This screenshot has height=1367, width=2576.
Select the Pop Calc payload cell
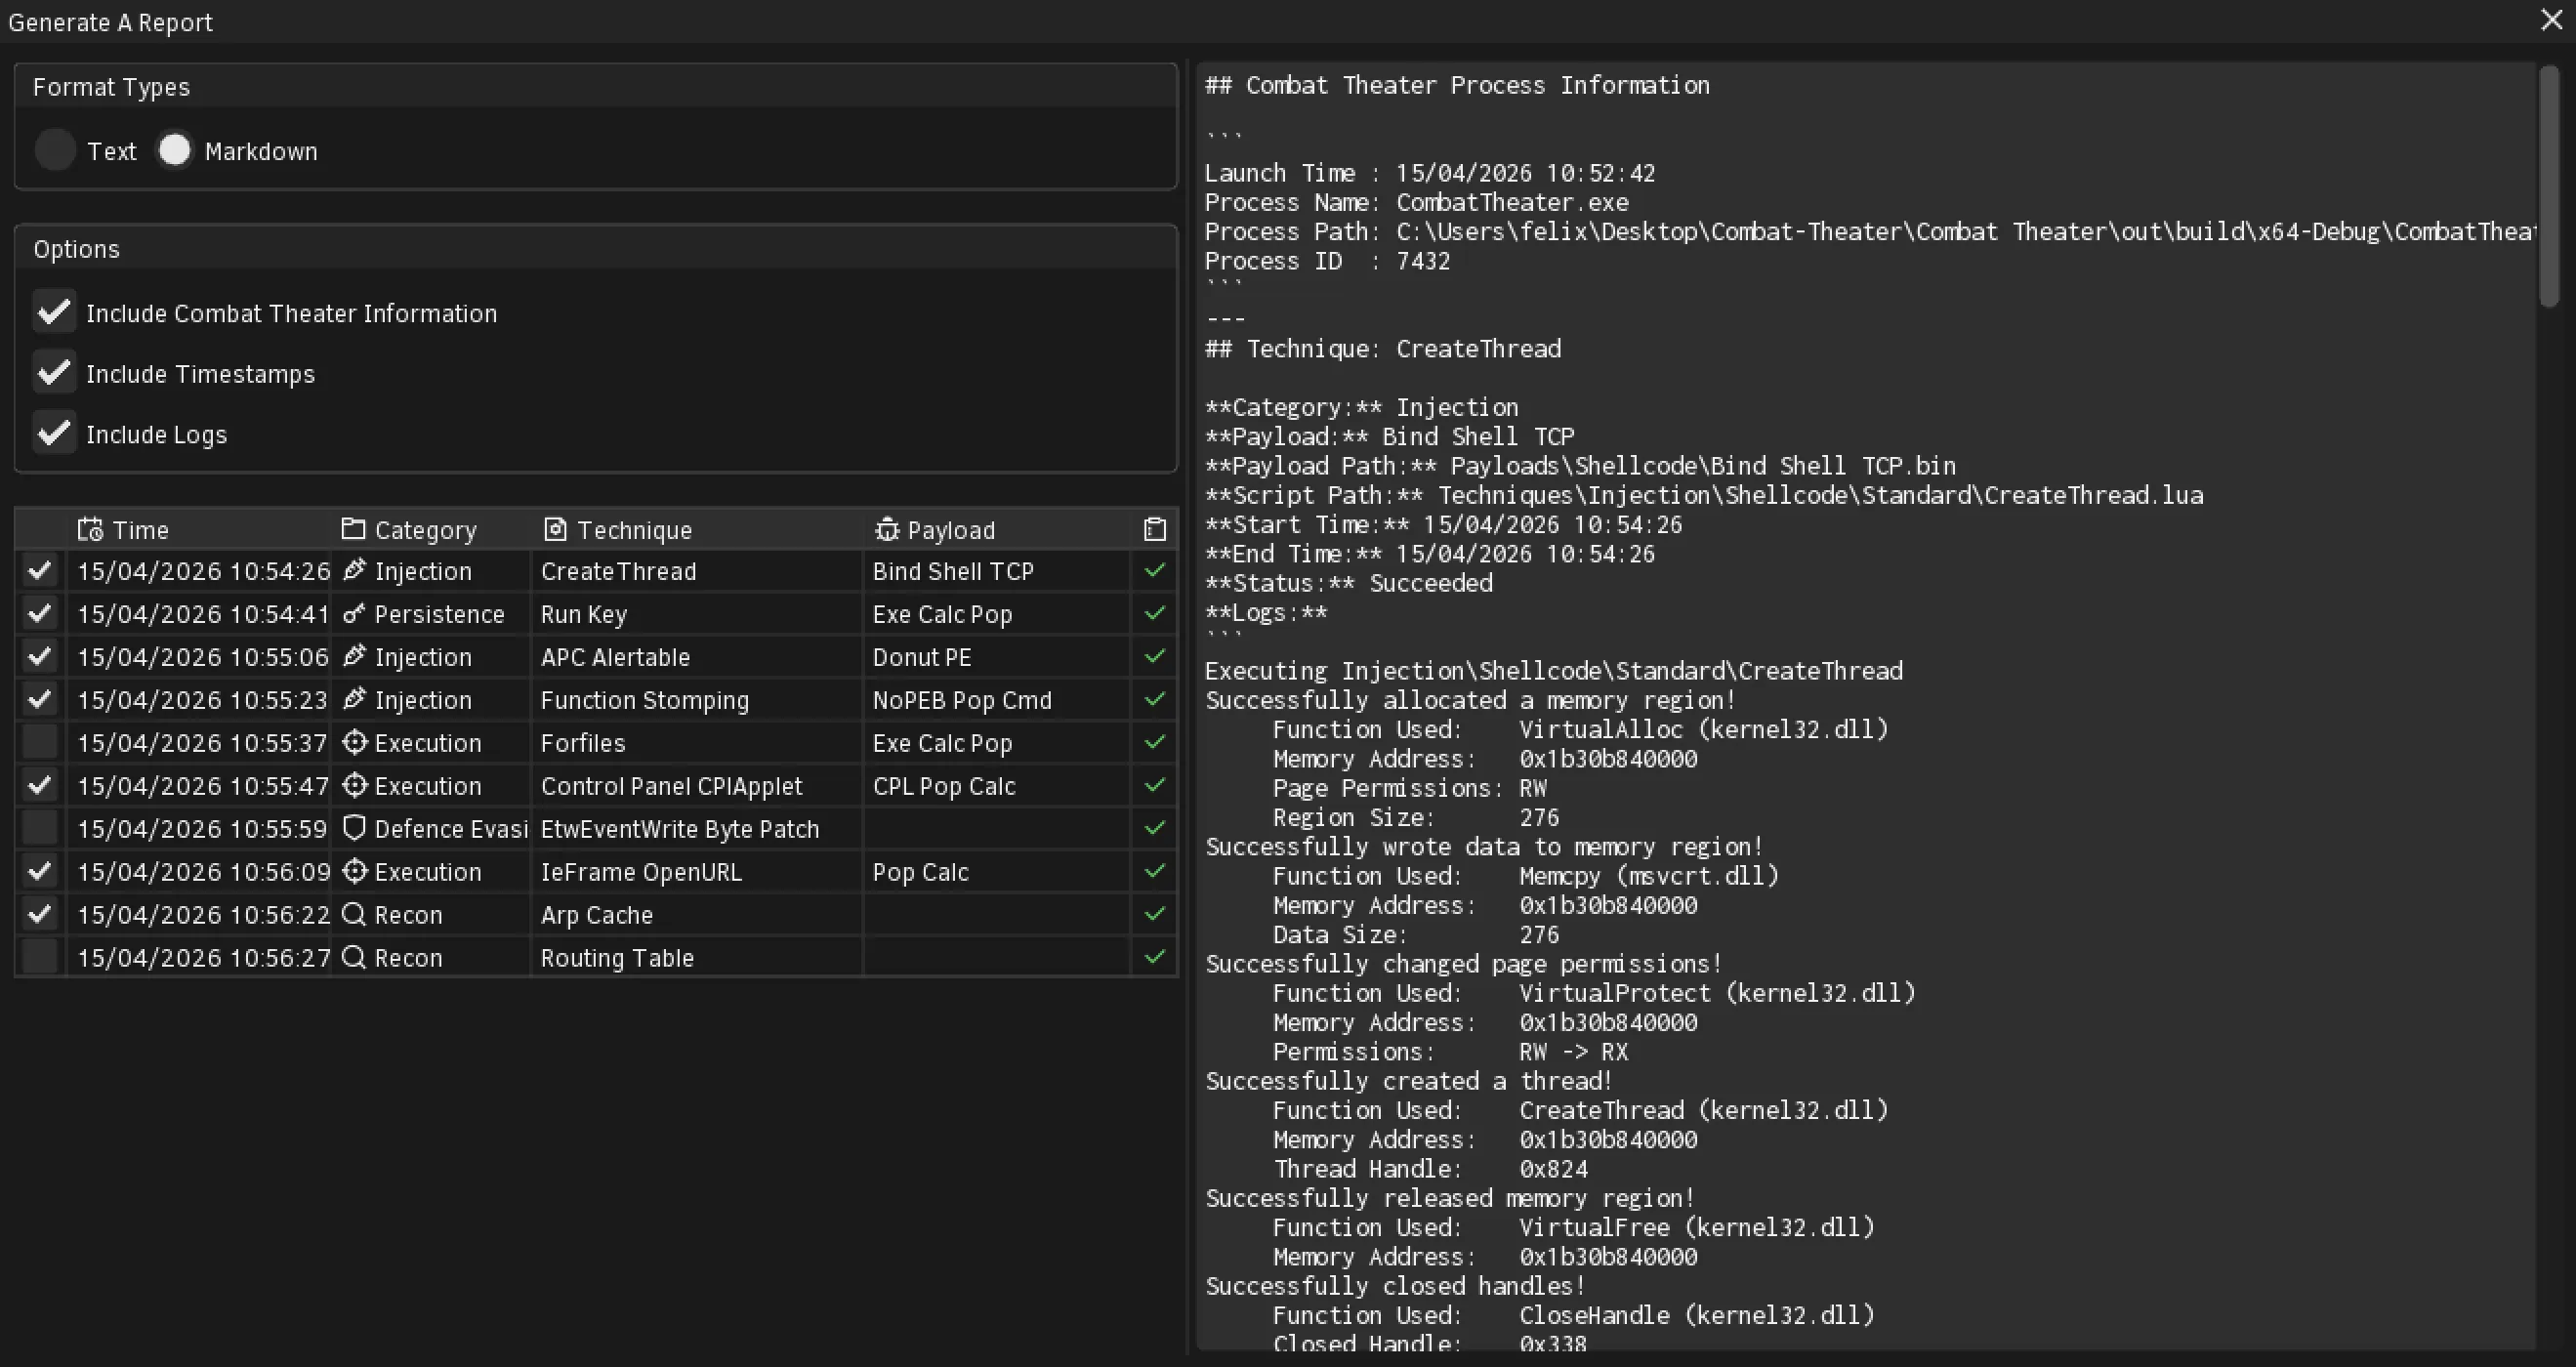click(x=997, y=872)
